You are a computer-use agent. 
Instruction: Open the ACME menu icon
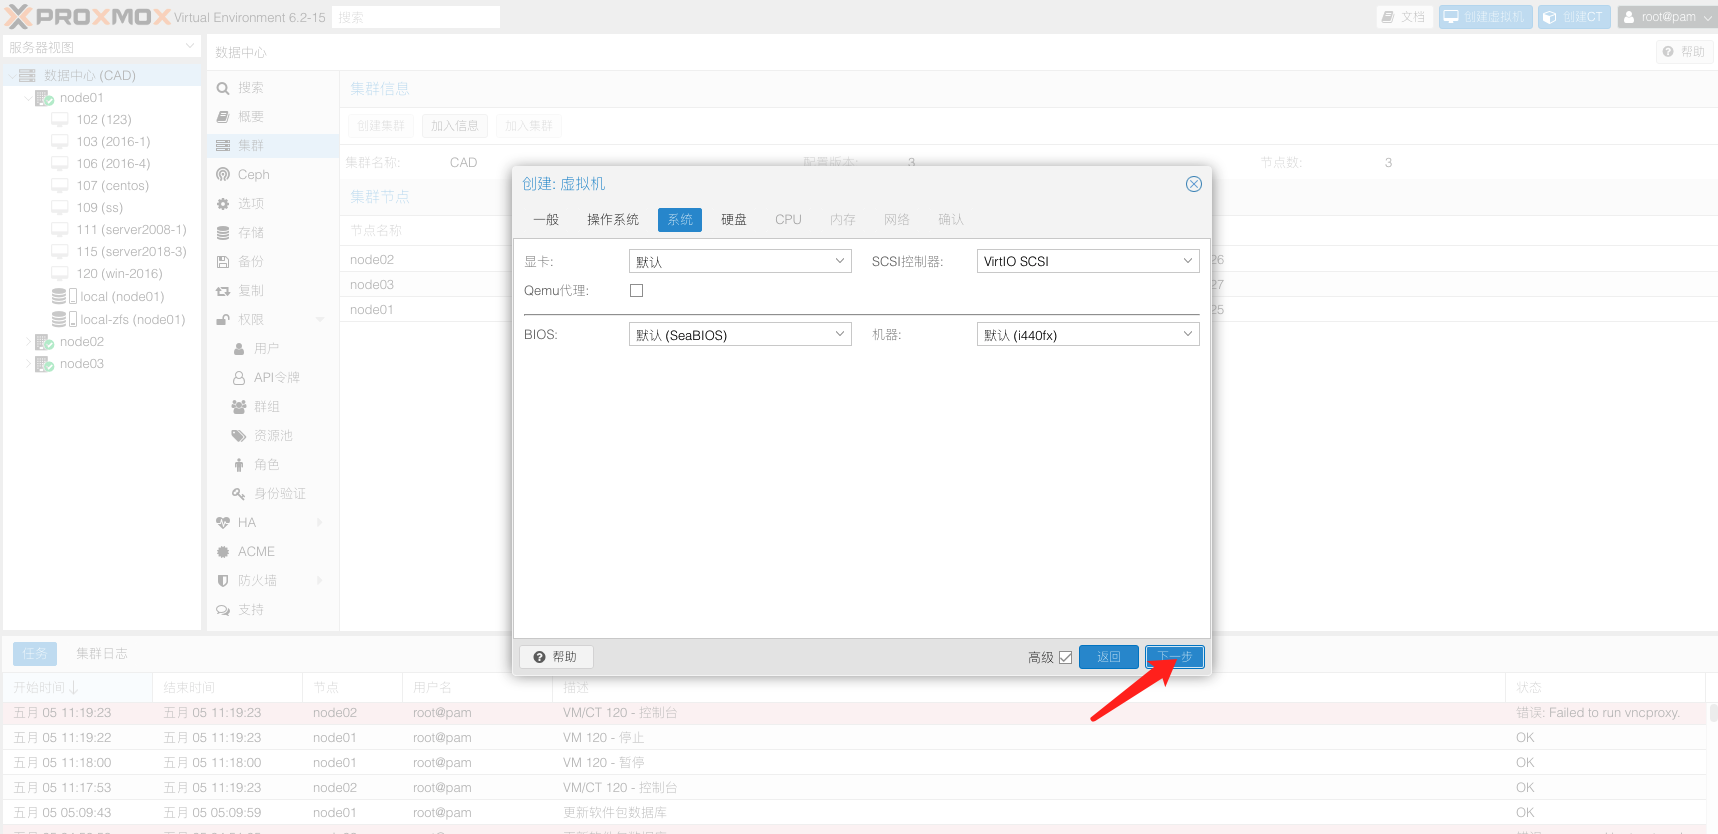(x=223, y=552)
